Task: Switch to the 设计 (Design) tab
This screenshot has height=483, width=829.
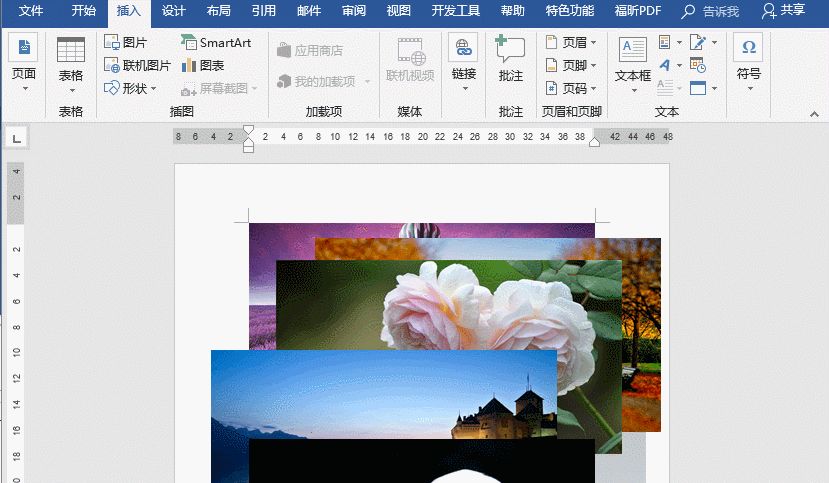Action: tap(173, 11)
